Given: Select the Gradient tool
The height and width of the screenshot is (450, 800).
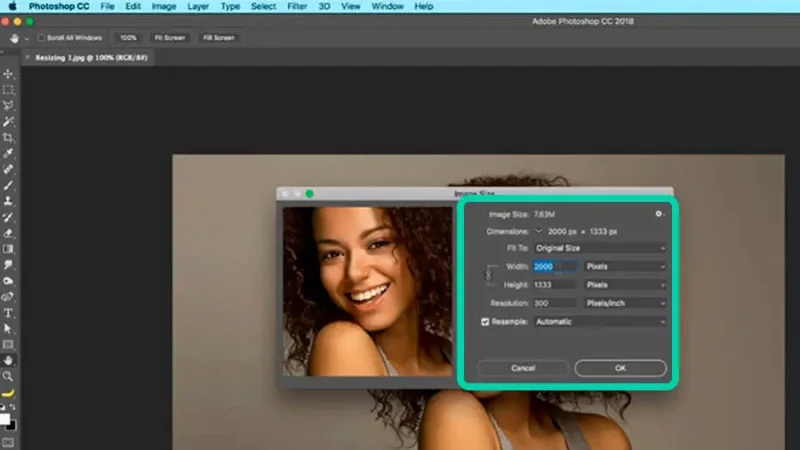Looking at the screenshot, I should pyautogui.click(x=8, y=249).
